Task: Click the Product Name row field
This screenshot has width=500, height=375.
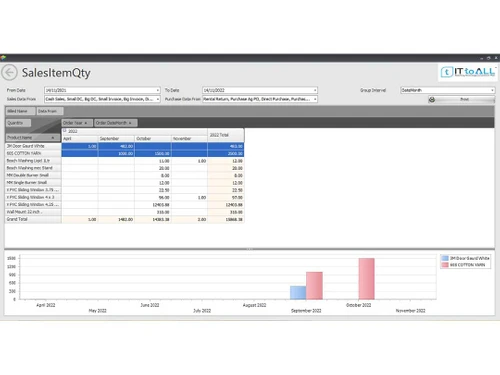Action: (x=33, y=138)
